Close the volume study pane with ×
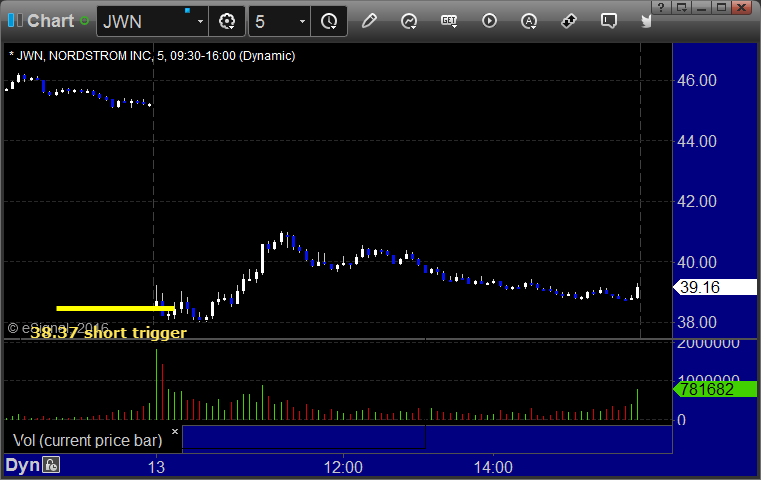The image size is (761, 480). 175,431
